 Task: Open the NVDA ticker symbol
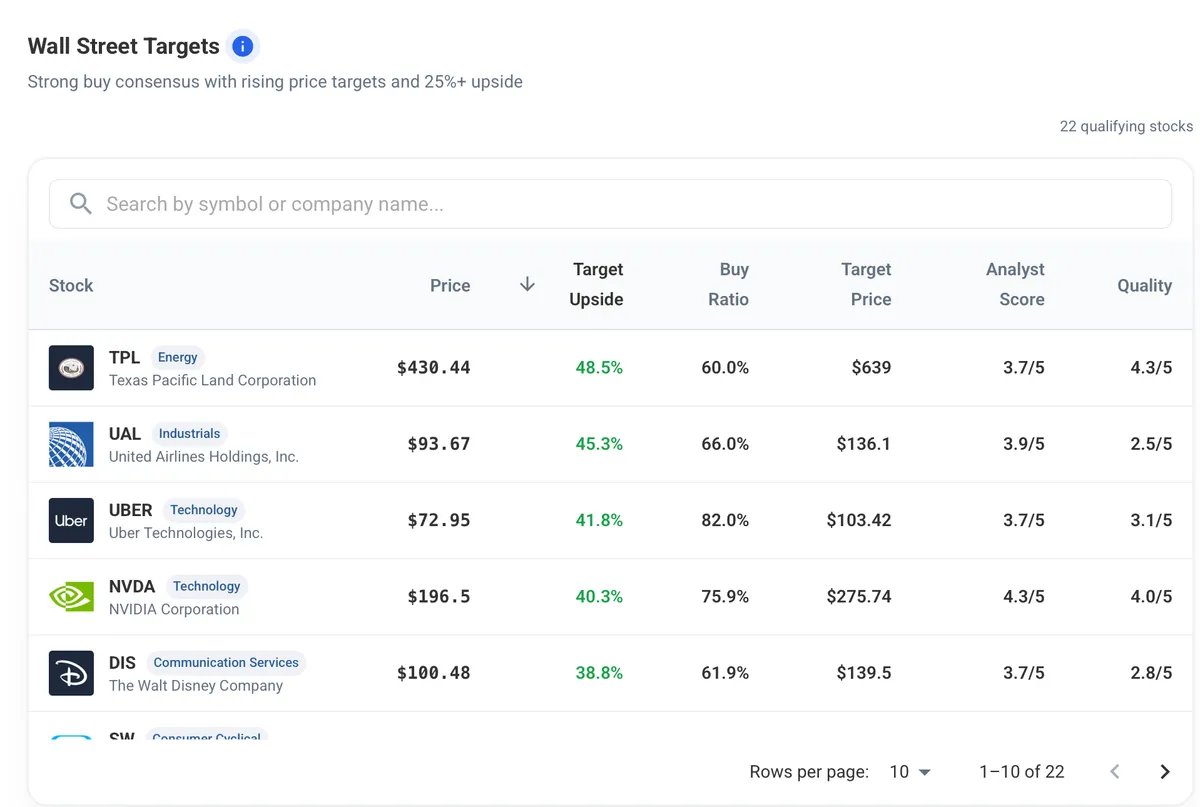(x=132, y=586)
